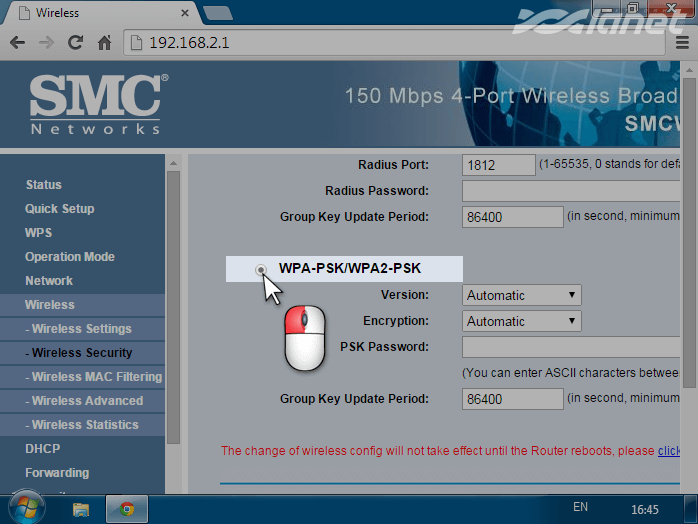The width and height of the screenshot is (698, 524).
Task: Open File Explorer from the taskbar
Action: click(x=81, y=509)
